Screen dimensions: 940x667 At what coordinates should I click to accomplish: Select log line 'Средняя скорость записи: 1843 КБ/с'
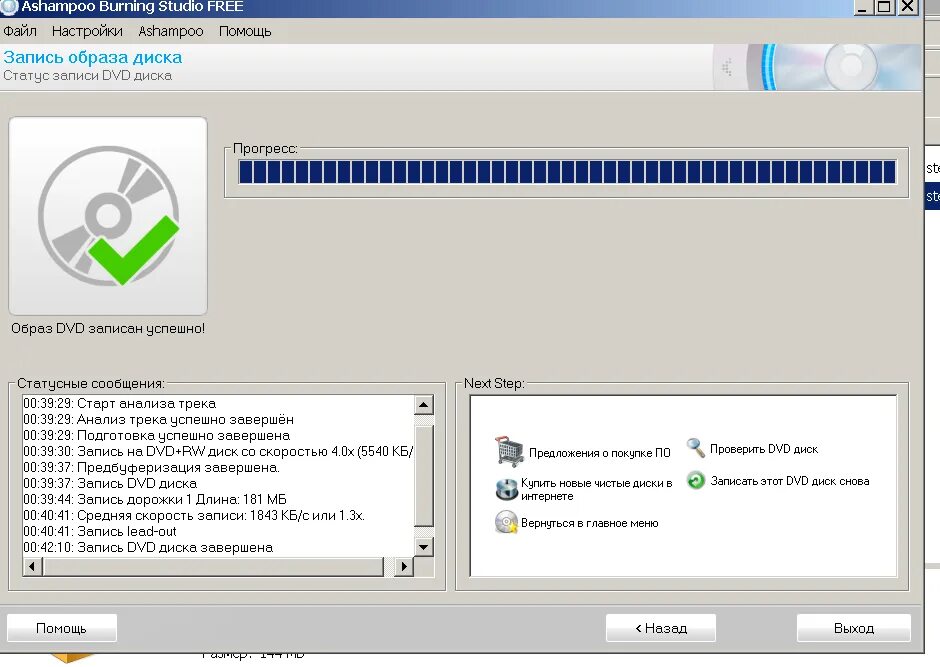(194, 515)
